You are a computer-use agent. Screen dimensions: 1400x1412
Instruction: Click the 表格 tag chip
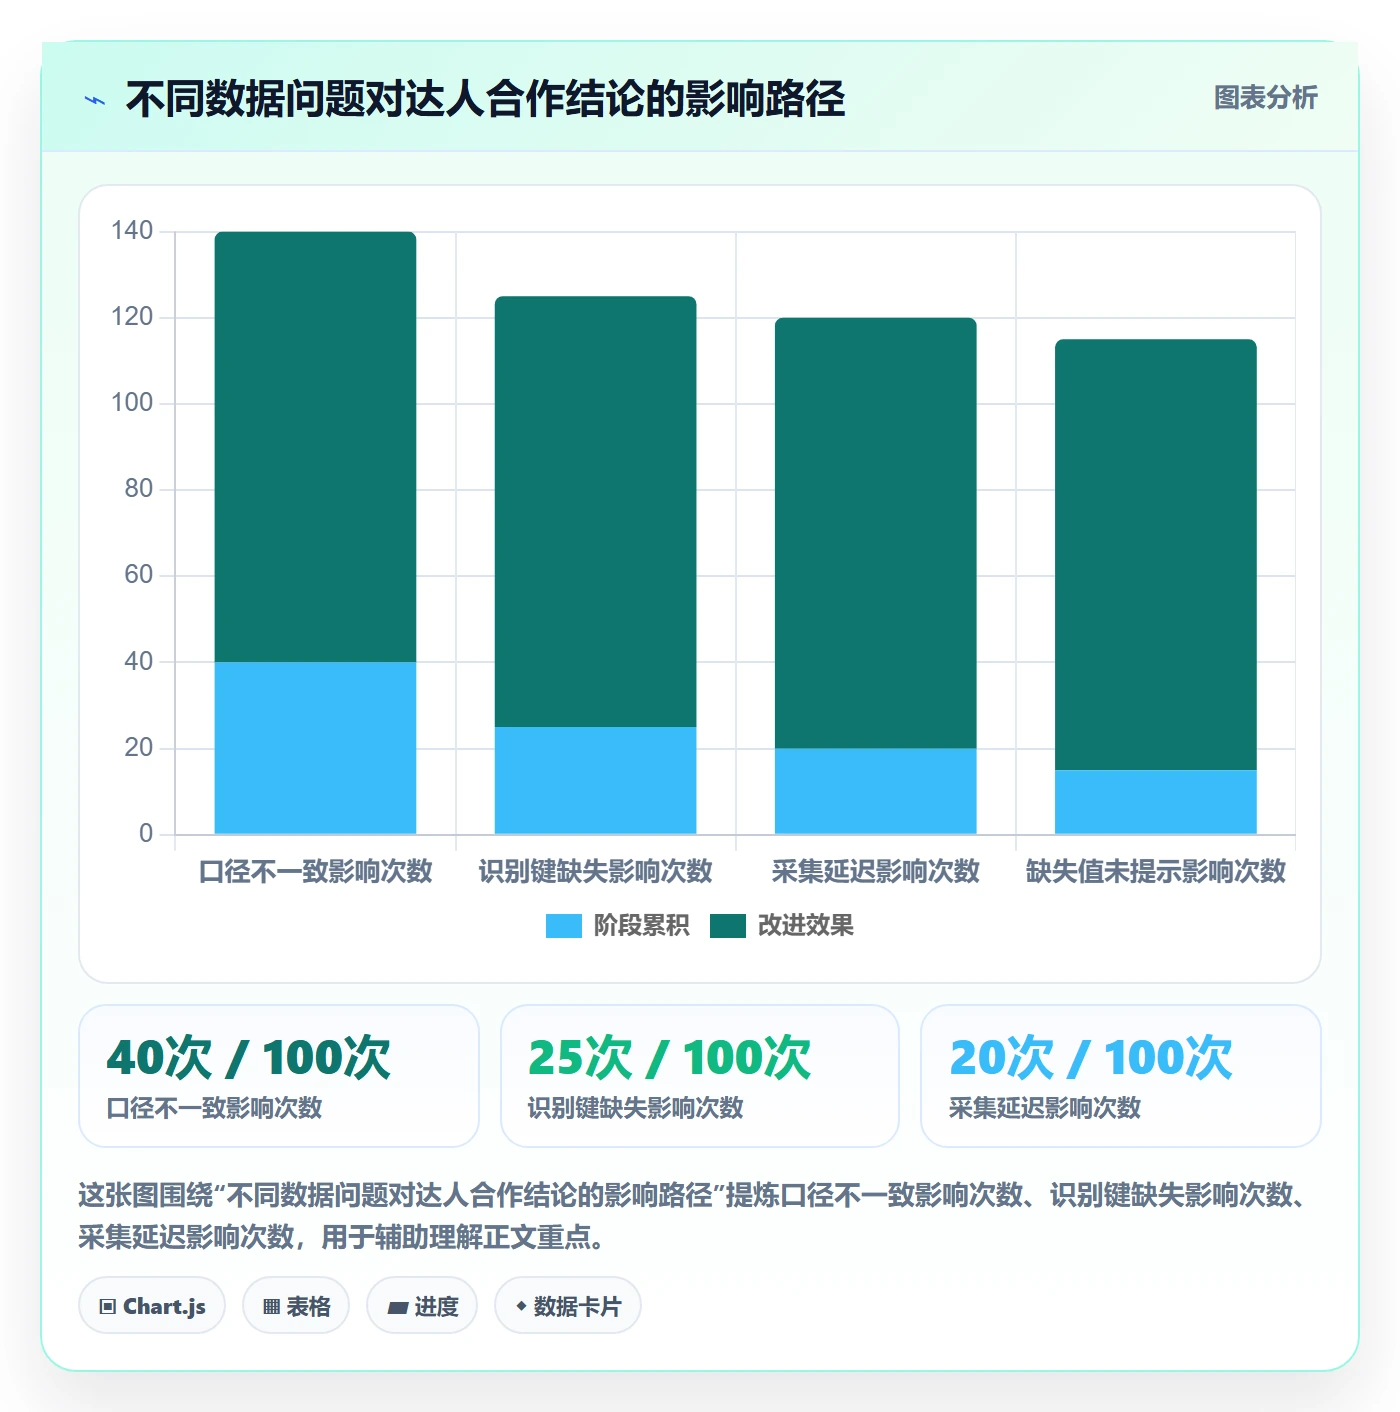(x=296, y=1306)
